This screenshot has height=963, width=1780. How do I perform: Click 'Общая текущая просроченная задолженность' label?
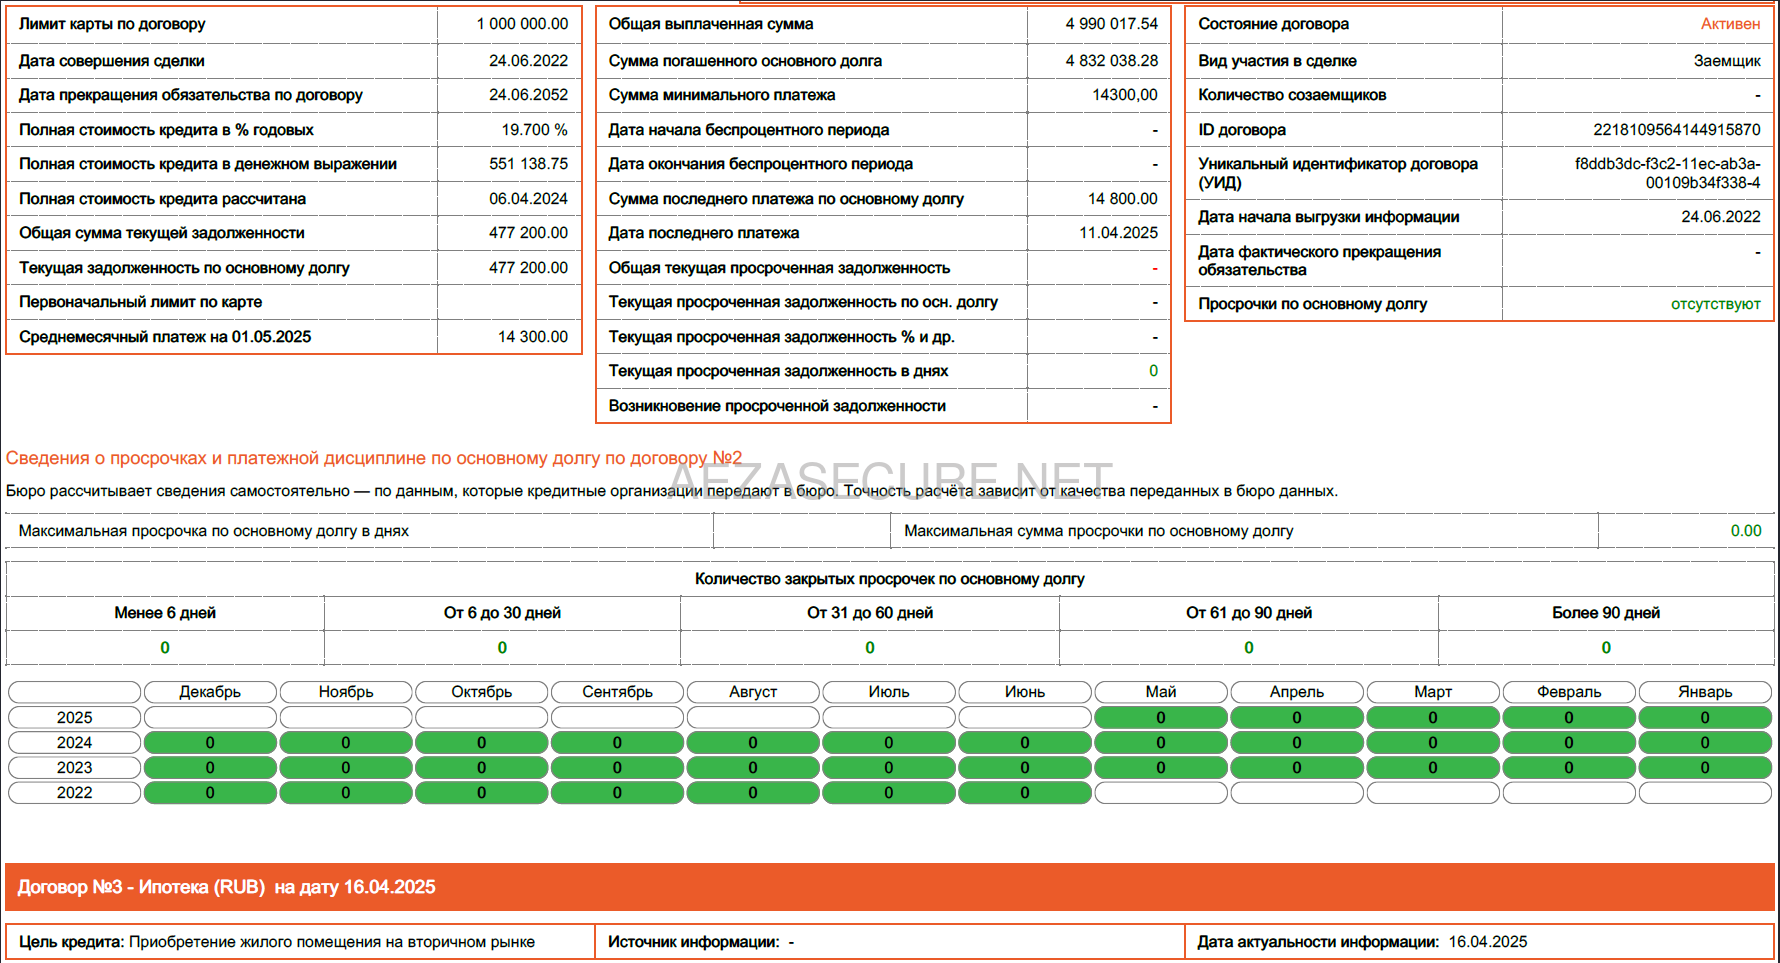click(x=779, y=268)
